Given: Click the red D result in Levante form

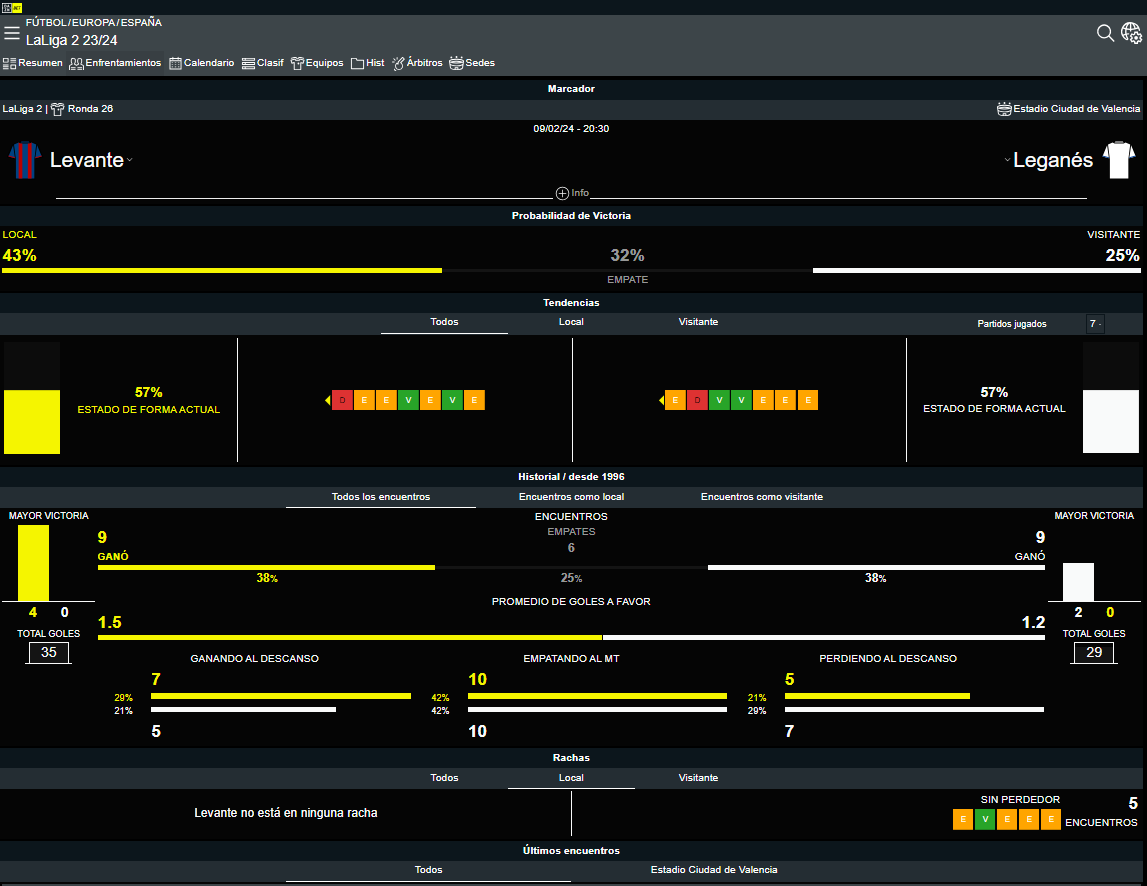Looking at the screenshot, I should pyautogui.click(x=342, y=400).
